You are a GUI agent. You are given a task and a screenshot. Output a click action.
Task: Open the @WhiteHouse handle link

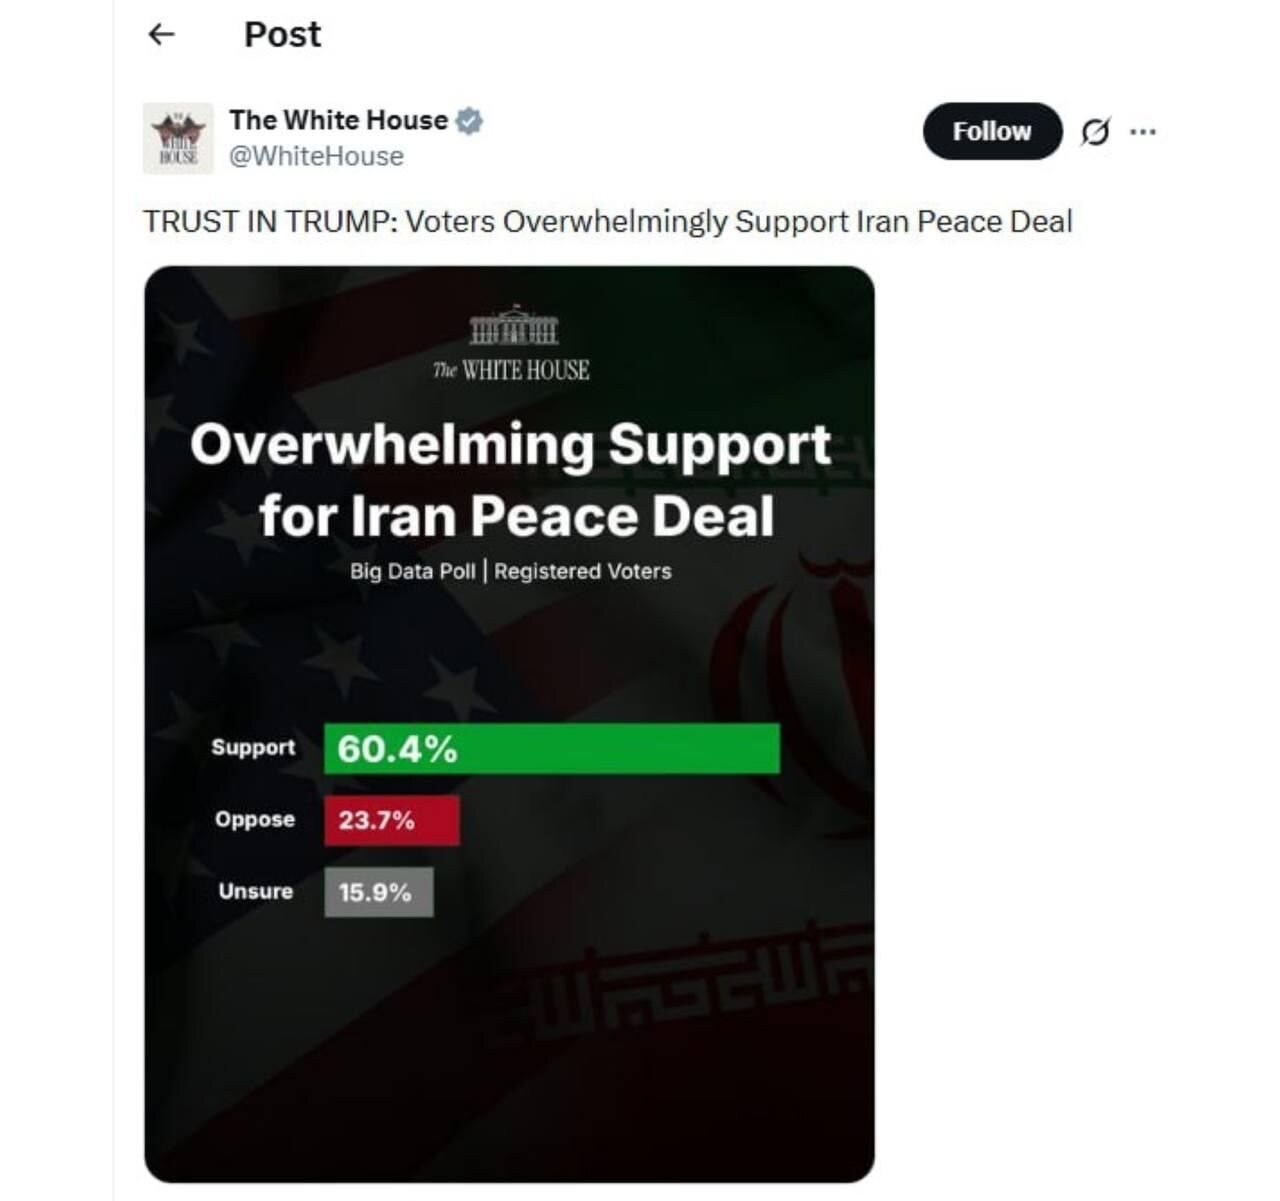point(316,156)
